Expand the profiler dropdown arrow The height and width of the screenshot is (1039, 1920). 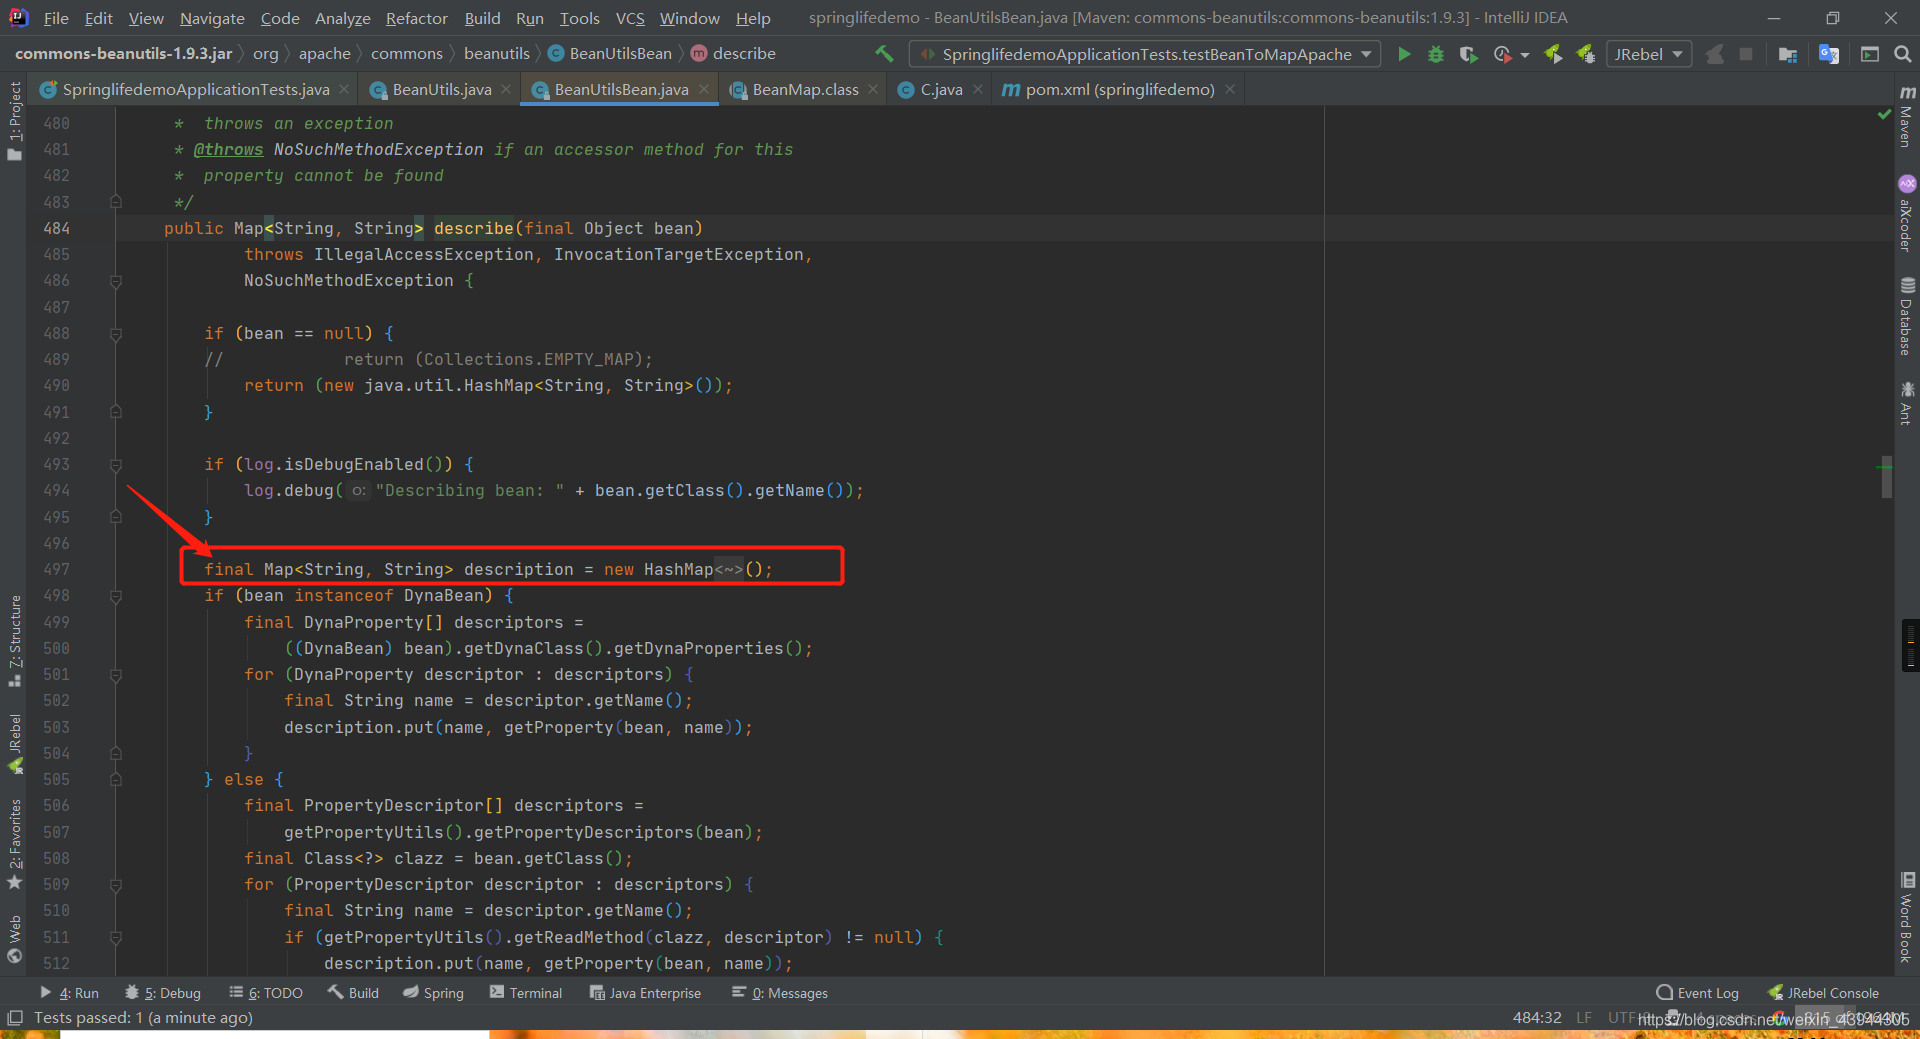(1525, 55)
